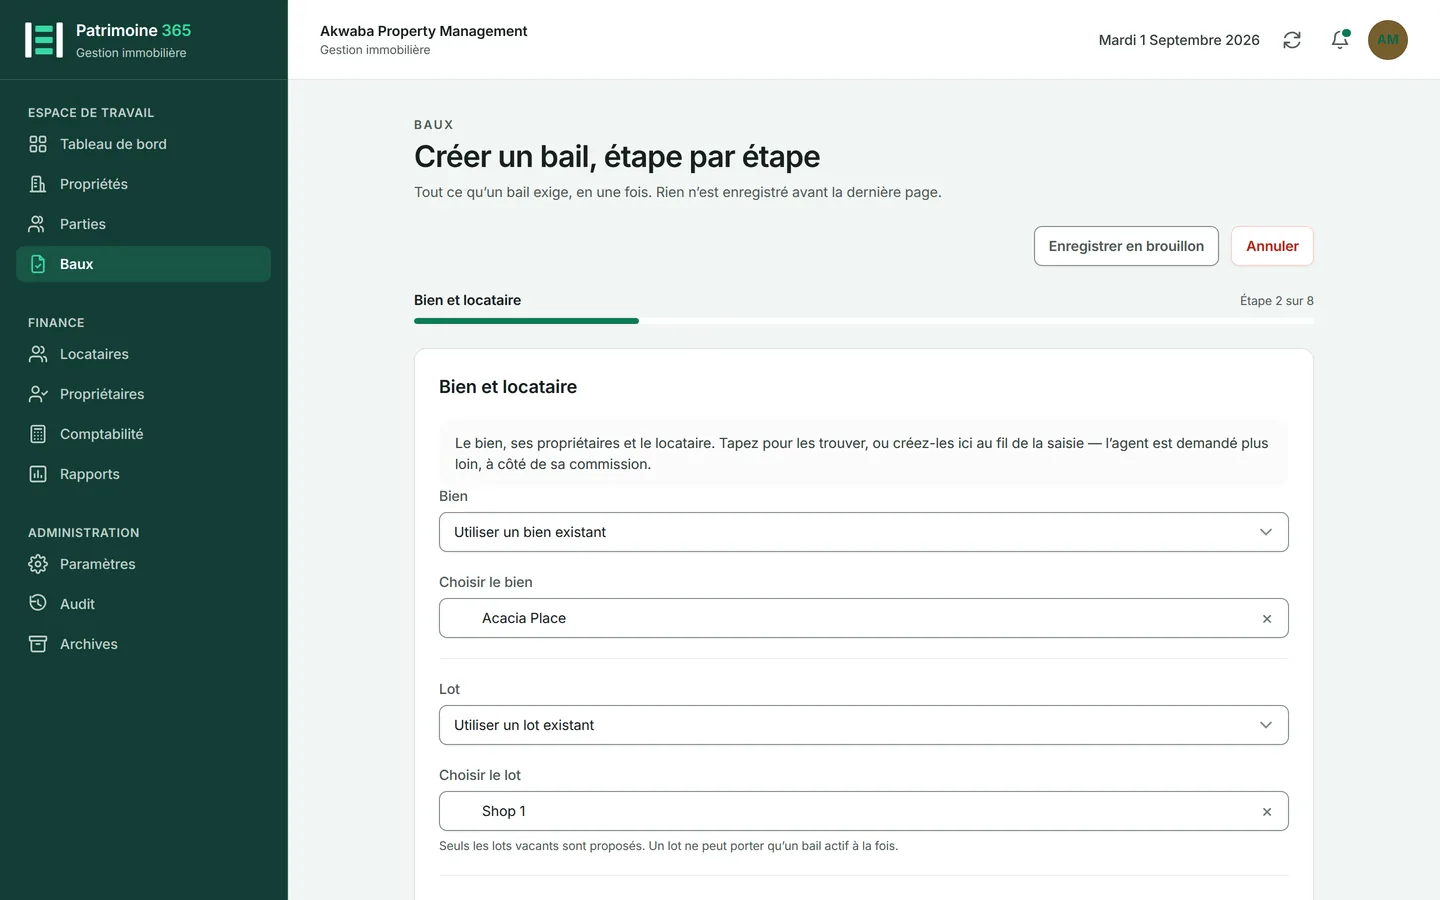Viewport: 1440px width, 900px height.
Task: Open Locataires under Finance
Action: [x=143, y=354]
